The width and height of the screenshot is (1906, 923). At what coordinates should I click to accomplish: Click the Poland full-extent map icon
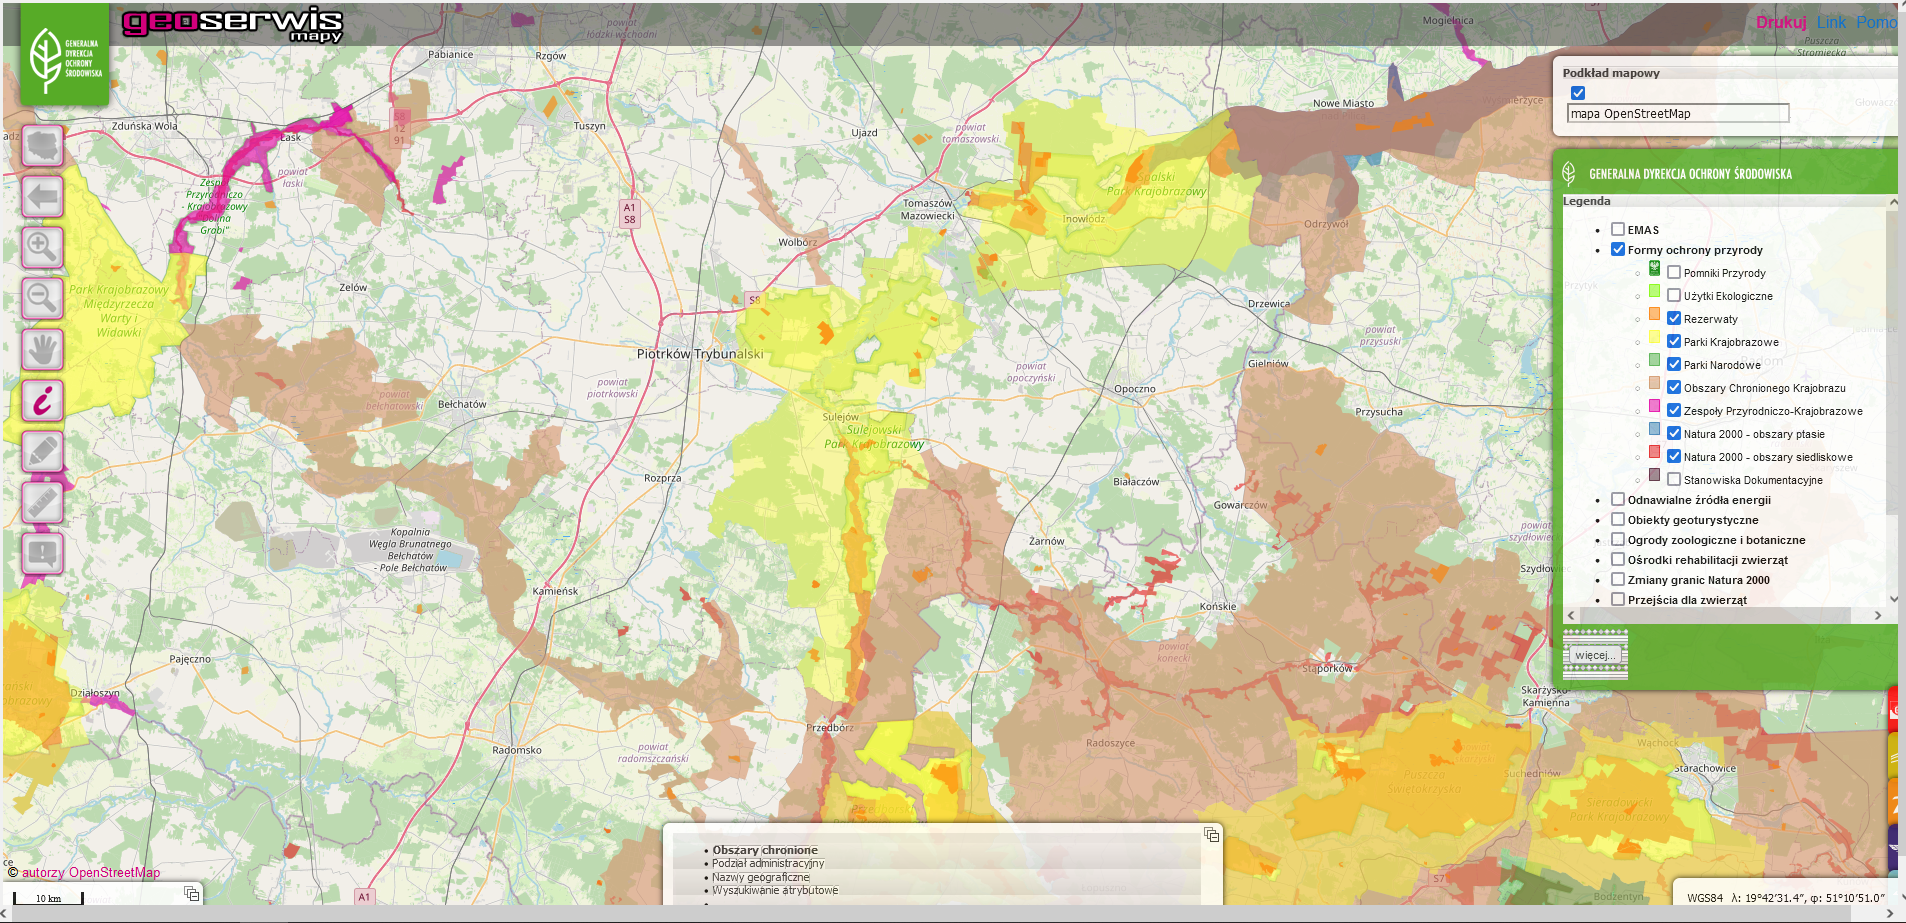point(42,146)
